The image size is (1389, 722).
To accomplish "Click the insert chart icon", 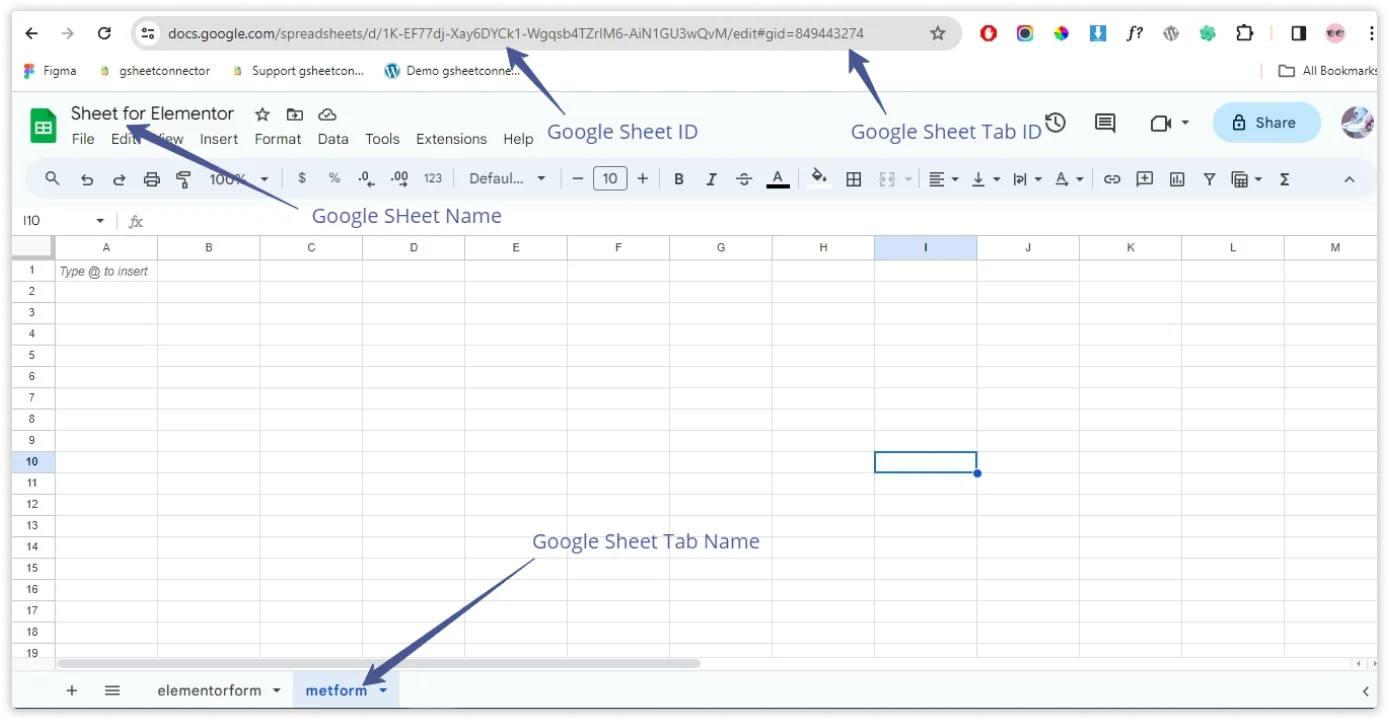I will (1177, 179).
